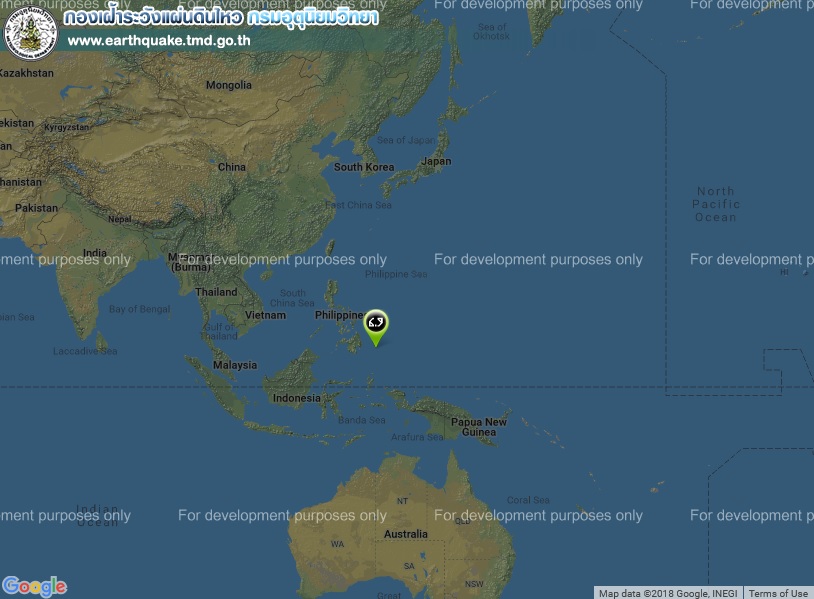Open the Google logo link
The image size is (814, 599).
(34, 587)
